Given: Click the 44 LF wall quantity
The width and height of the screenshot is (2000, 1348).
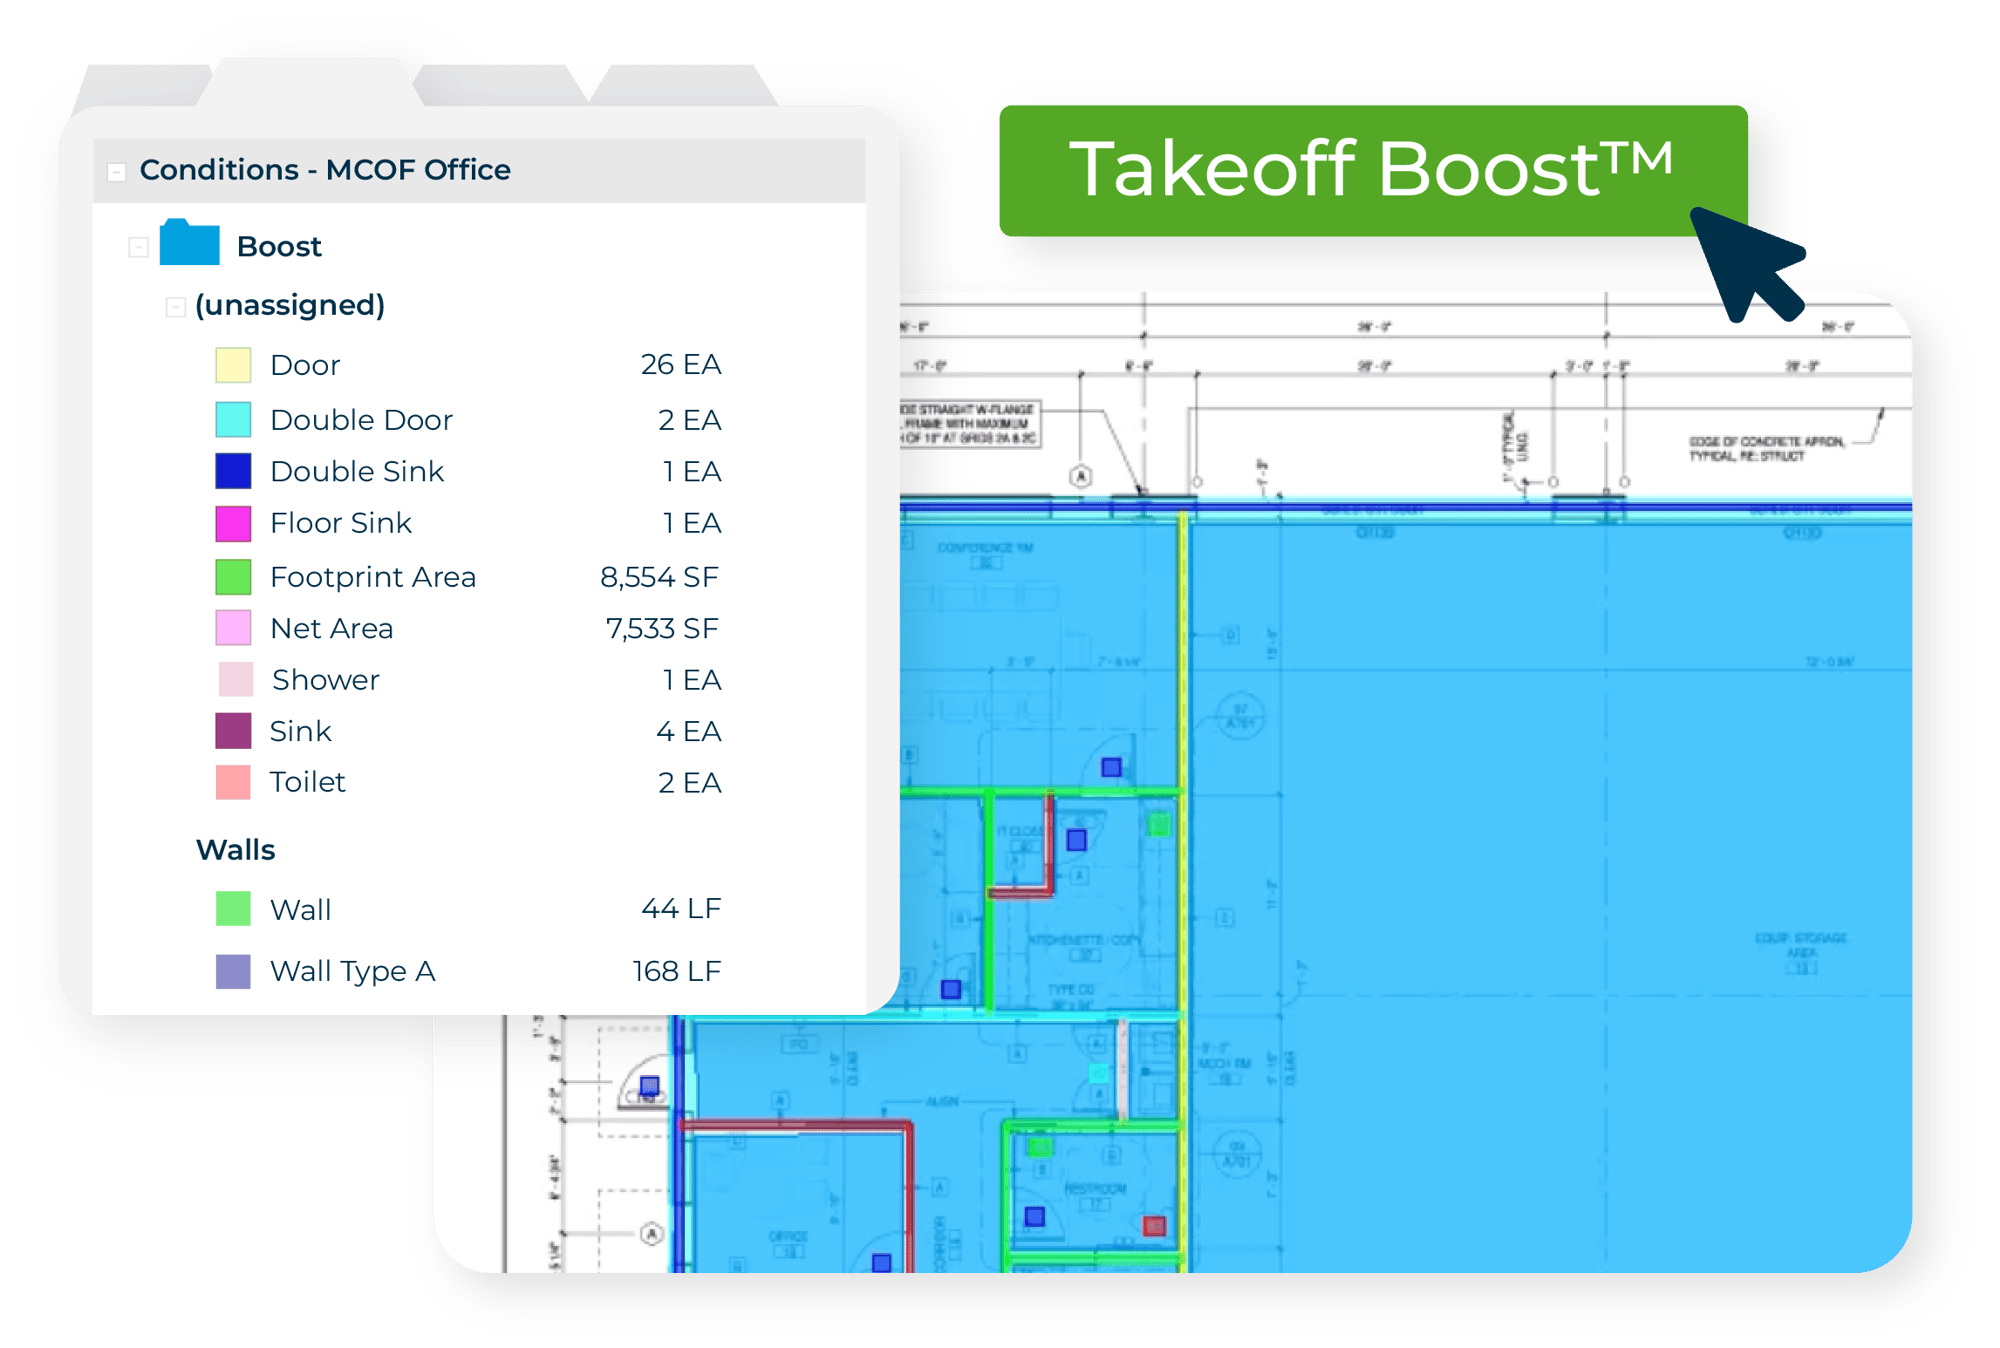Looking at the screenshot, I should pyautogui.click(x=681, y=908).
